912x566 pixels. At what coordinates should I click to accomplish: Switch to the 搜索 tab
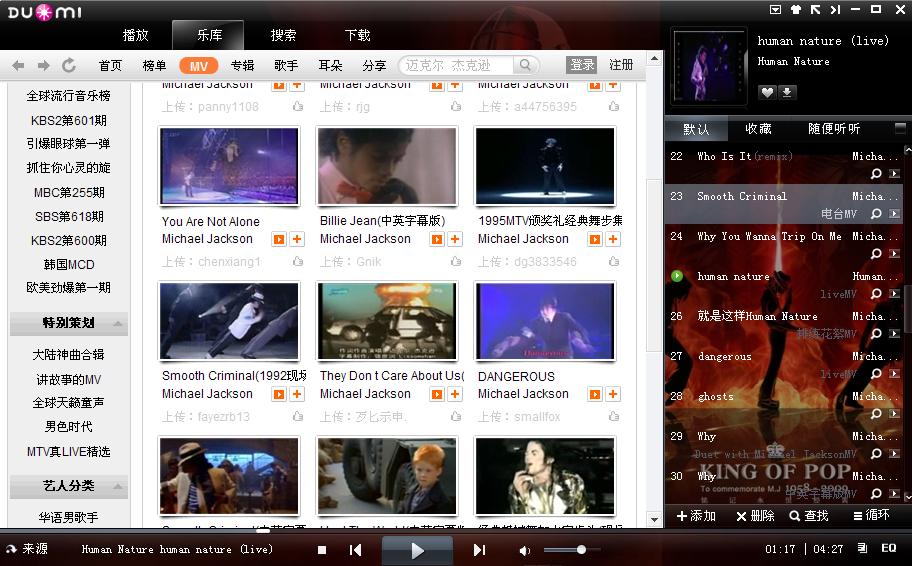coord(283,35)
